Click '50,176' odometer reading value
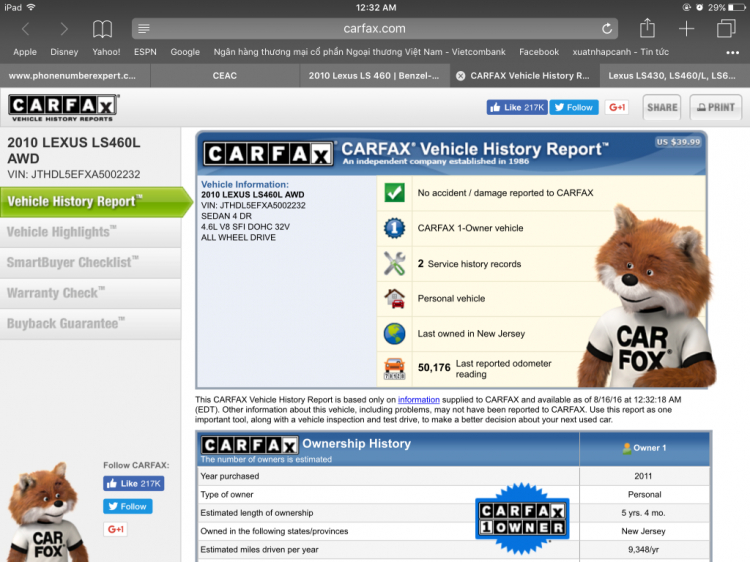Image resolution: width=750 pixels, height=562 pixels. 434,368
